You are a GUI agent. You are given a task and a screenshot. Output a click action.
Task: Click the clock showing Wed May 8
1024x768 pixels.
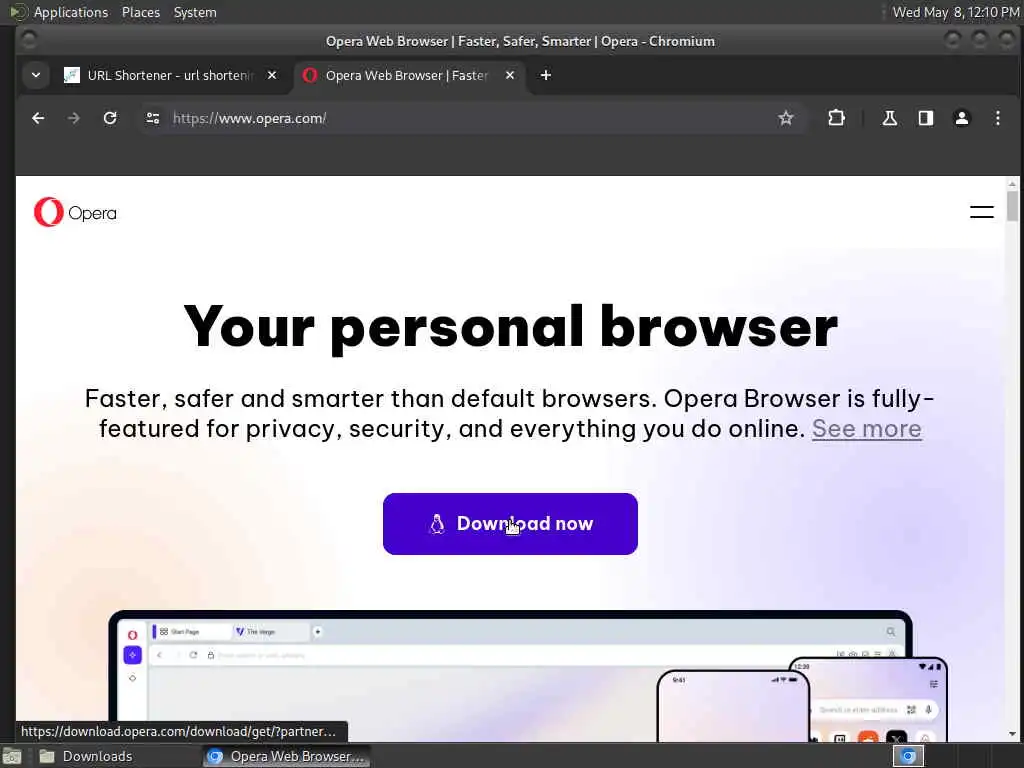click(955, 12)
